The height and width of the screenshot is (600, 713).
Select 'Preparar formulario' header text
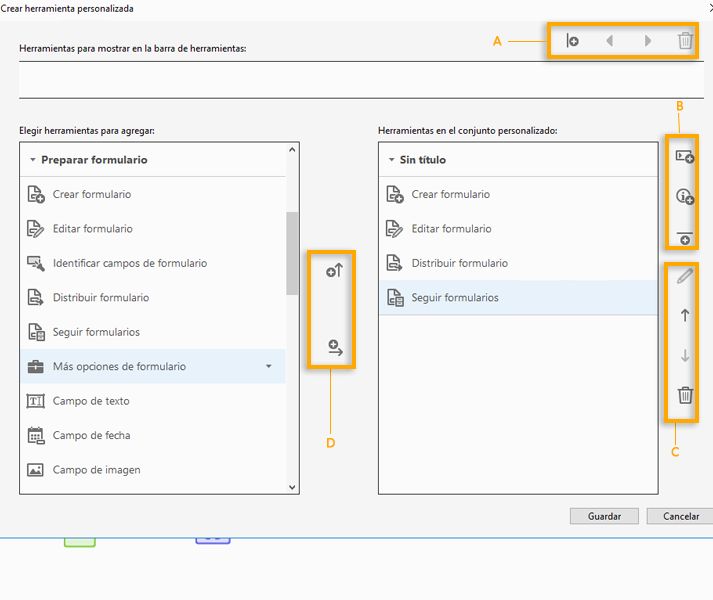point(94,160)
